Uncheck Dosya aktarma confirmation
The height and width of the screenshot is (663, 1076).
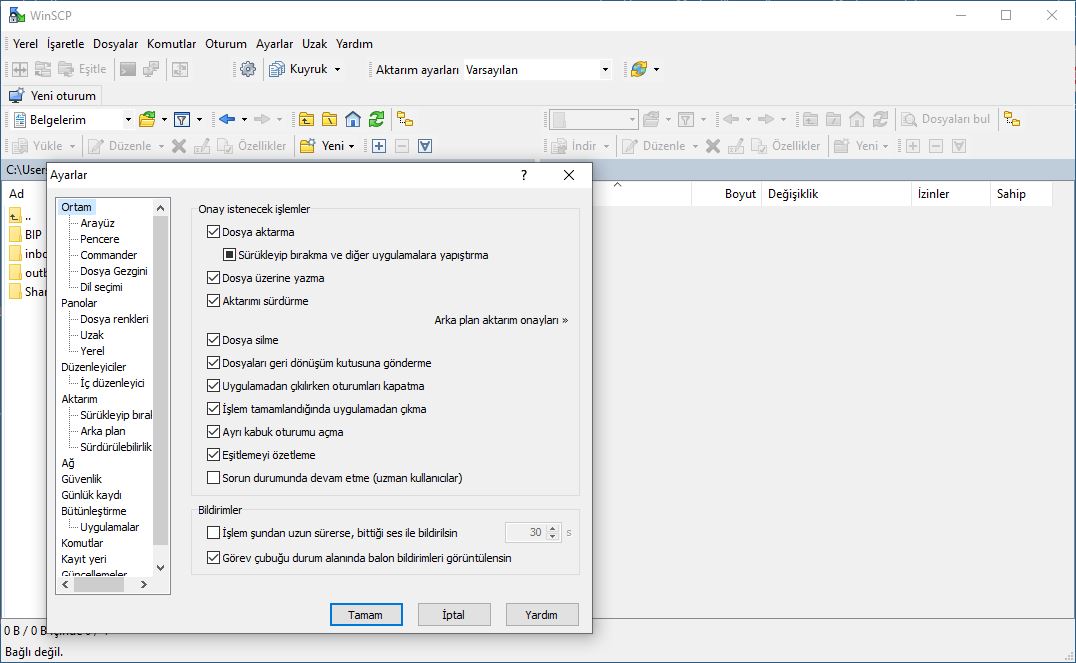click(x=213, y=232)
